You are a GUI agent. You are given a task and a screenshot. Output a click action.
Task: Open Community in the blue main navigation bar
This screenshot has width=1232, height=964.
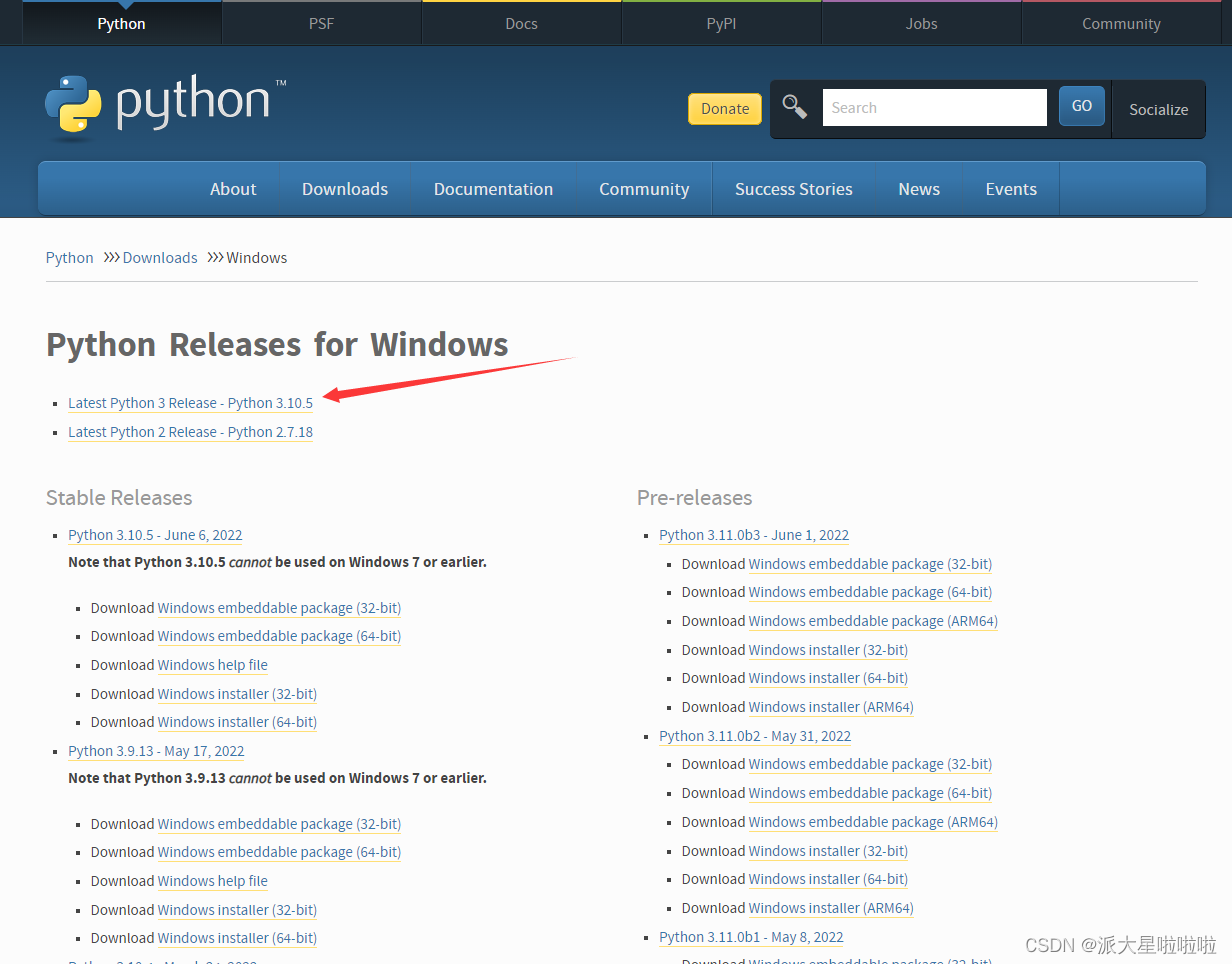pos(644,189)
